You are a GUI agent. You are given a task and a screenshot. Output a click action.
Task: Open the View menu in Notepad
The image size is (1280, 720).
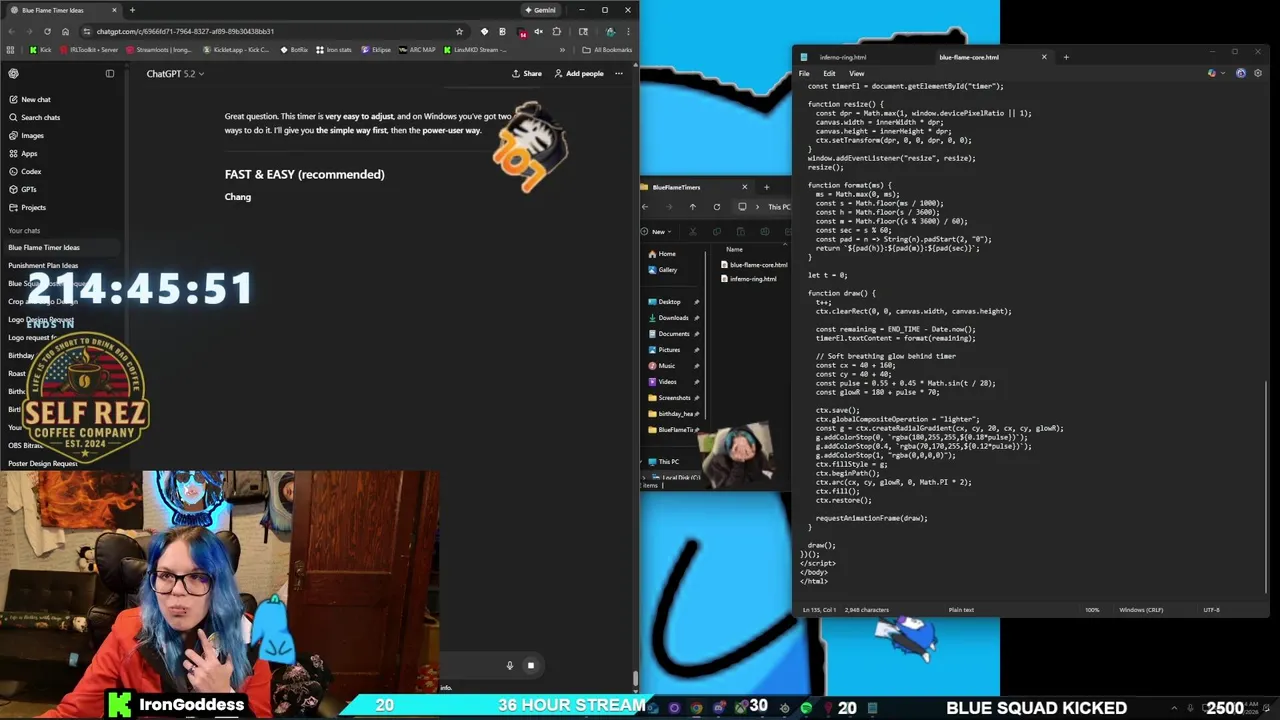(x=857, y=73)
